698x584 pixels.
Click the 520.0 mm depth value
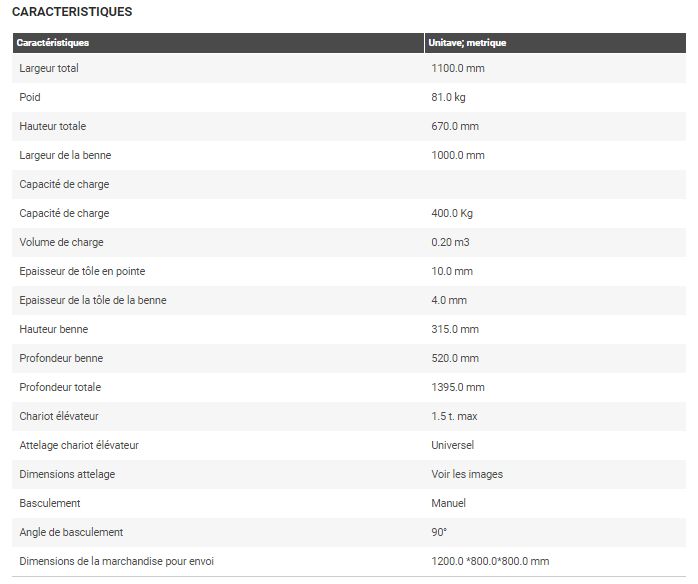click(x=455, y=359)
